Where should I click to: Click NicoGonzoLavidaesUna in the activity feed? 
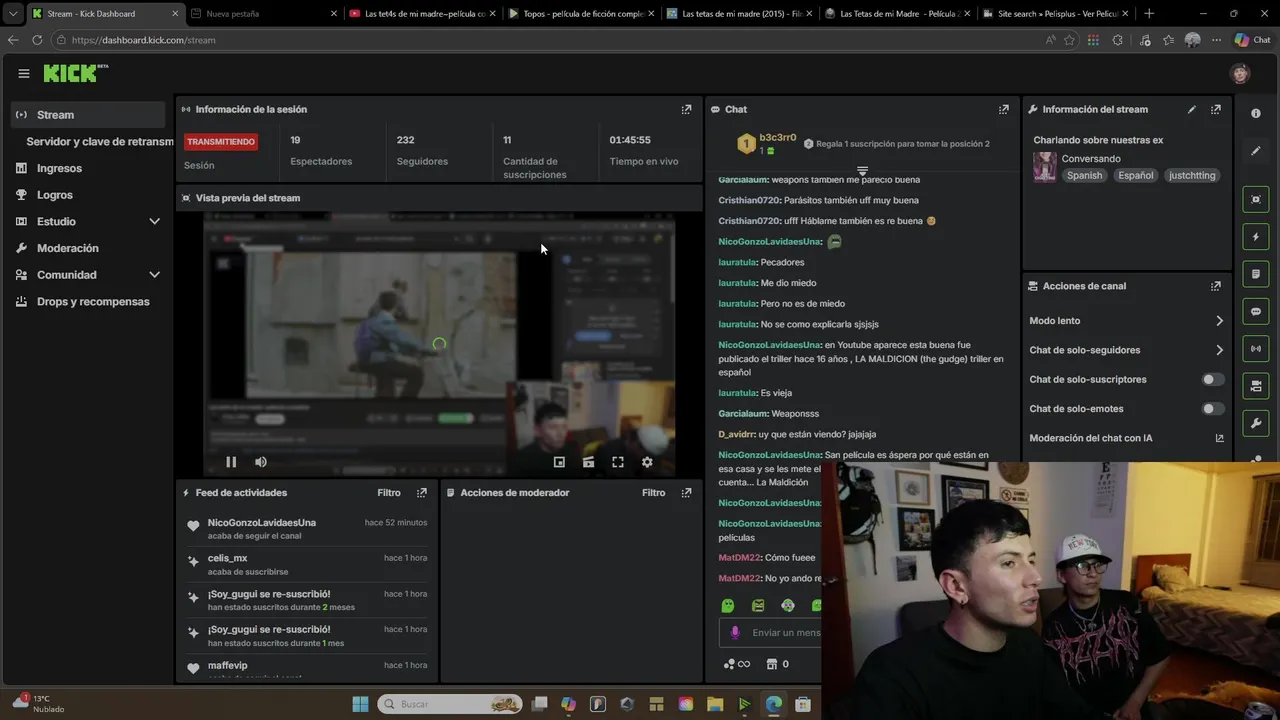pyautogui.click(x=262, y=523)
